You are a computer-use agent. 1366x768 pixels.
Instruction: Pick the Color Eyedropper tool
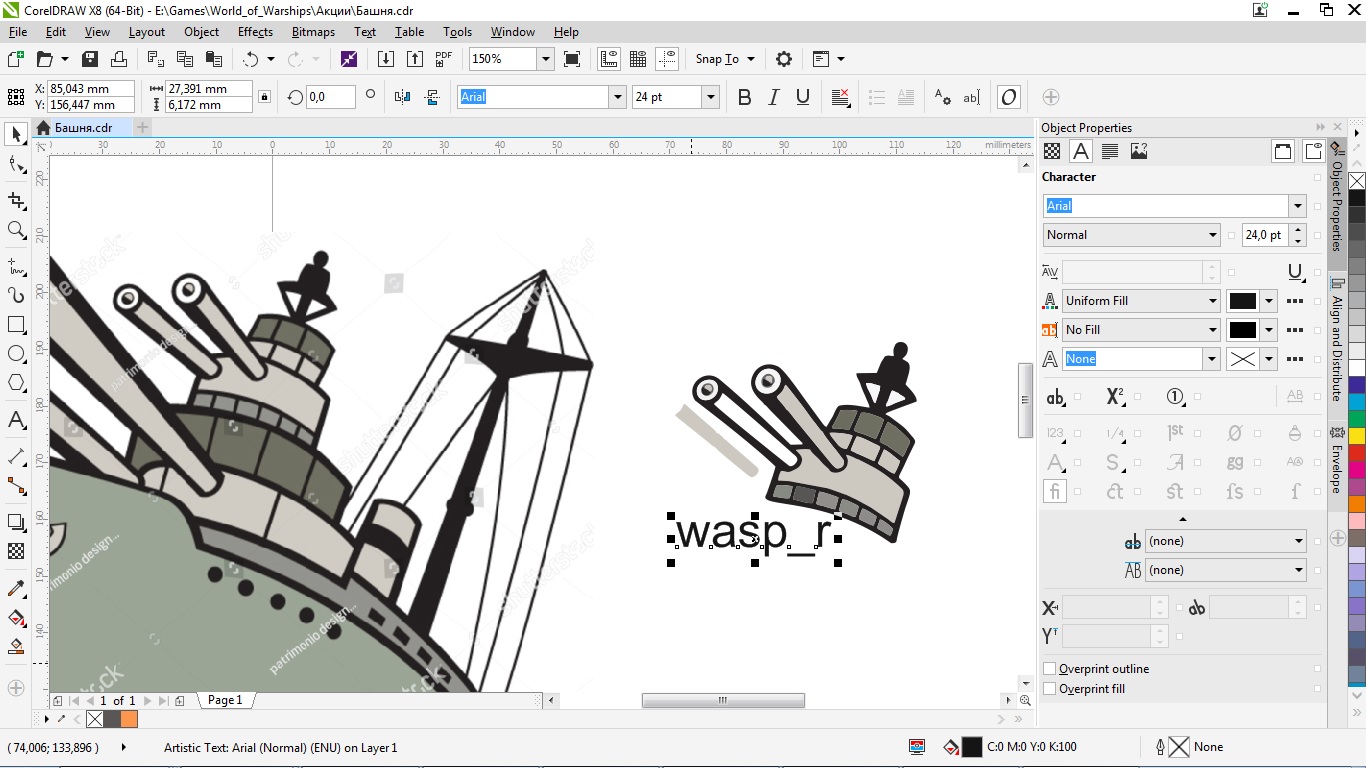[x=16, y=588]
